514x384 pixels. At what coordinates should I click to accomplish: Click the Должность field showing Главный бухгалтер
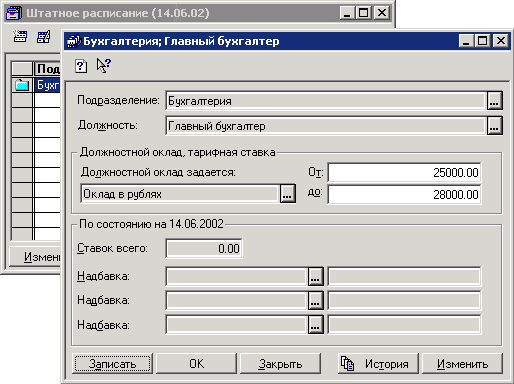pyautogui.click(x=326, y=126)
